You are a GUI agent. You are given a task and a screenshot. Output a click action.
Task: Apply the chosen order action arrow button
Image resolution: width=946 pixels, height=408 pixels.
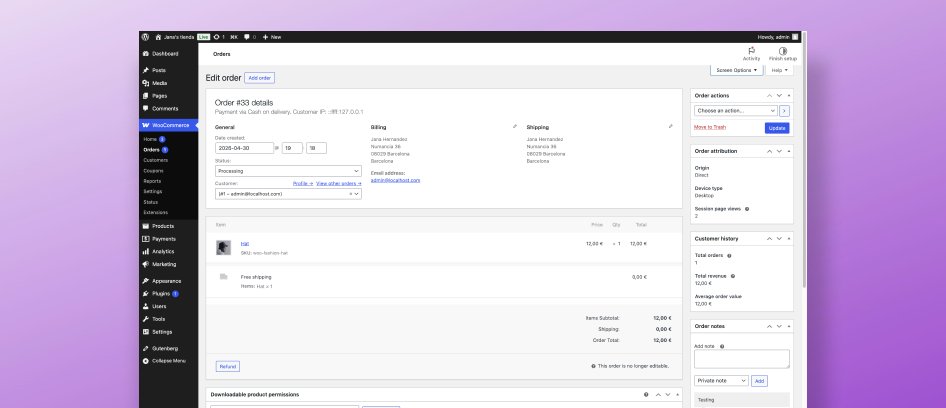click(x=784, y=110)
